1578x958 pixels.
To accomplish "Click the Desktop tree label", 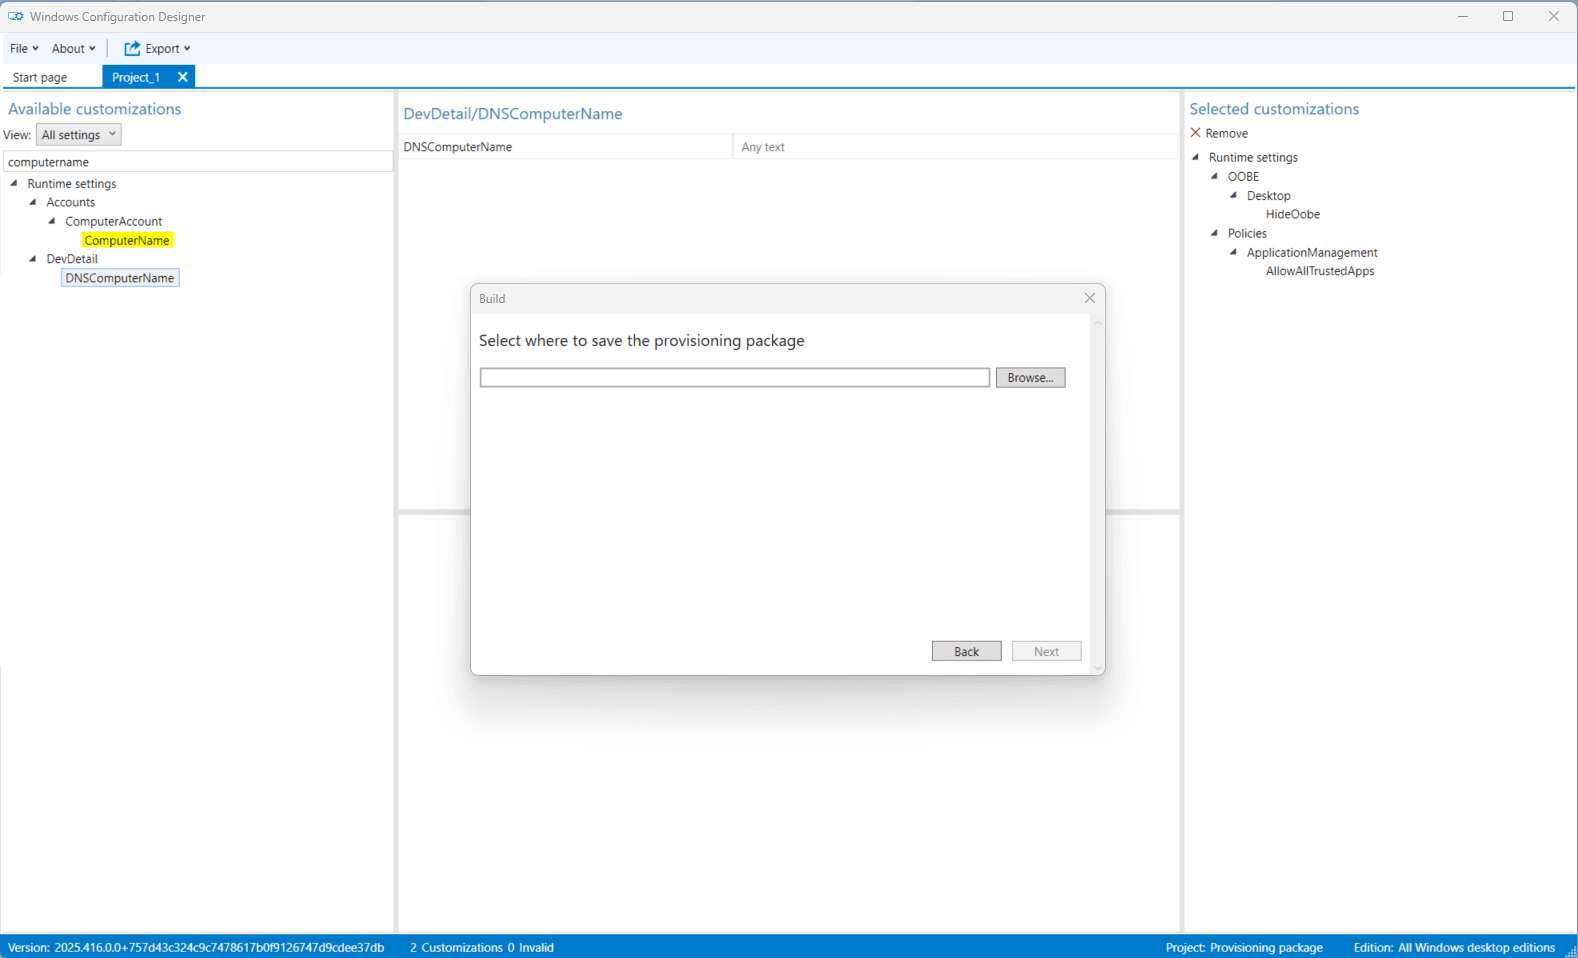I will coord(1268,195).
